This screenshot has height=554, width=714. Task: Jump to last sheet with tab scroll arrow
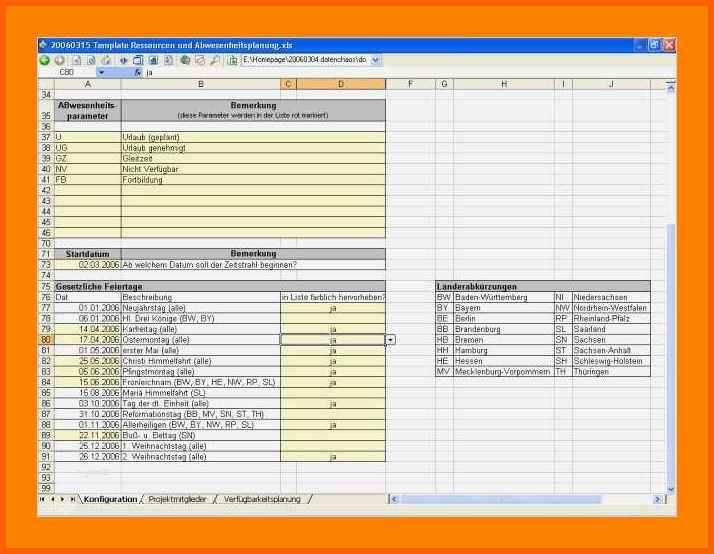tap(72, 499)
